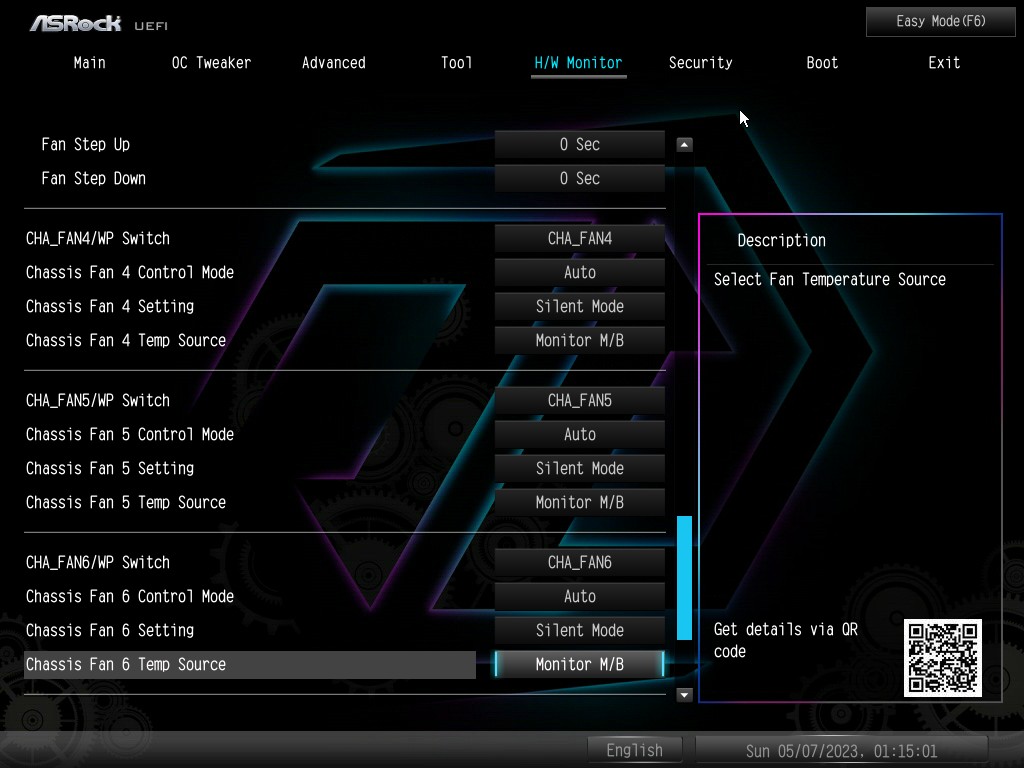Select the Chassis Fan 6 Setting row label
Image resolution: width=1024 pixels, height=768 pixels.
(110, 630)
